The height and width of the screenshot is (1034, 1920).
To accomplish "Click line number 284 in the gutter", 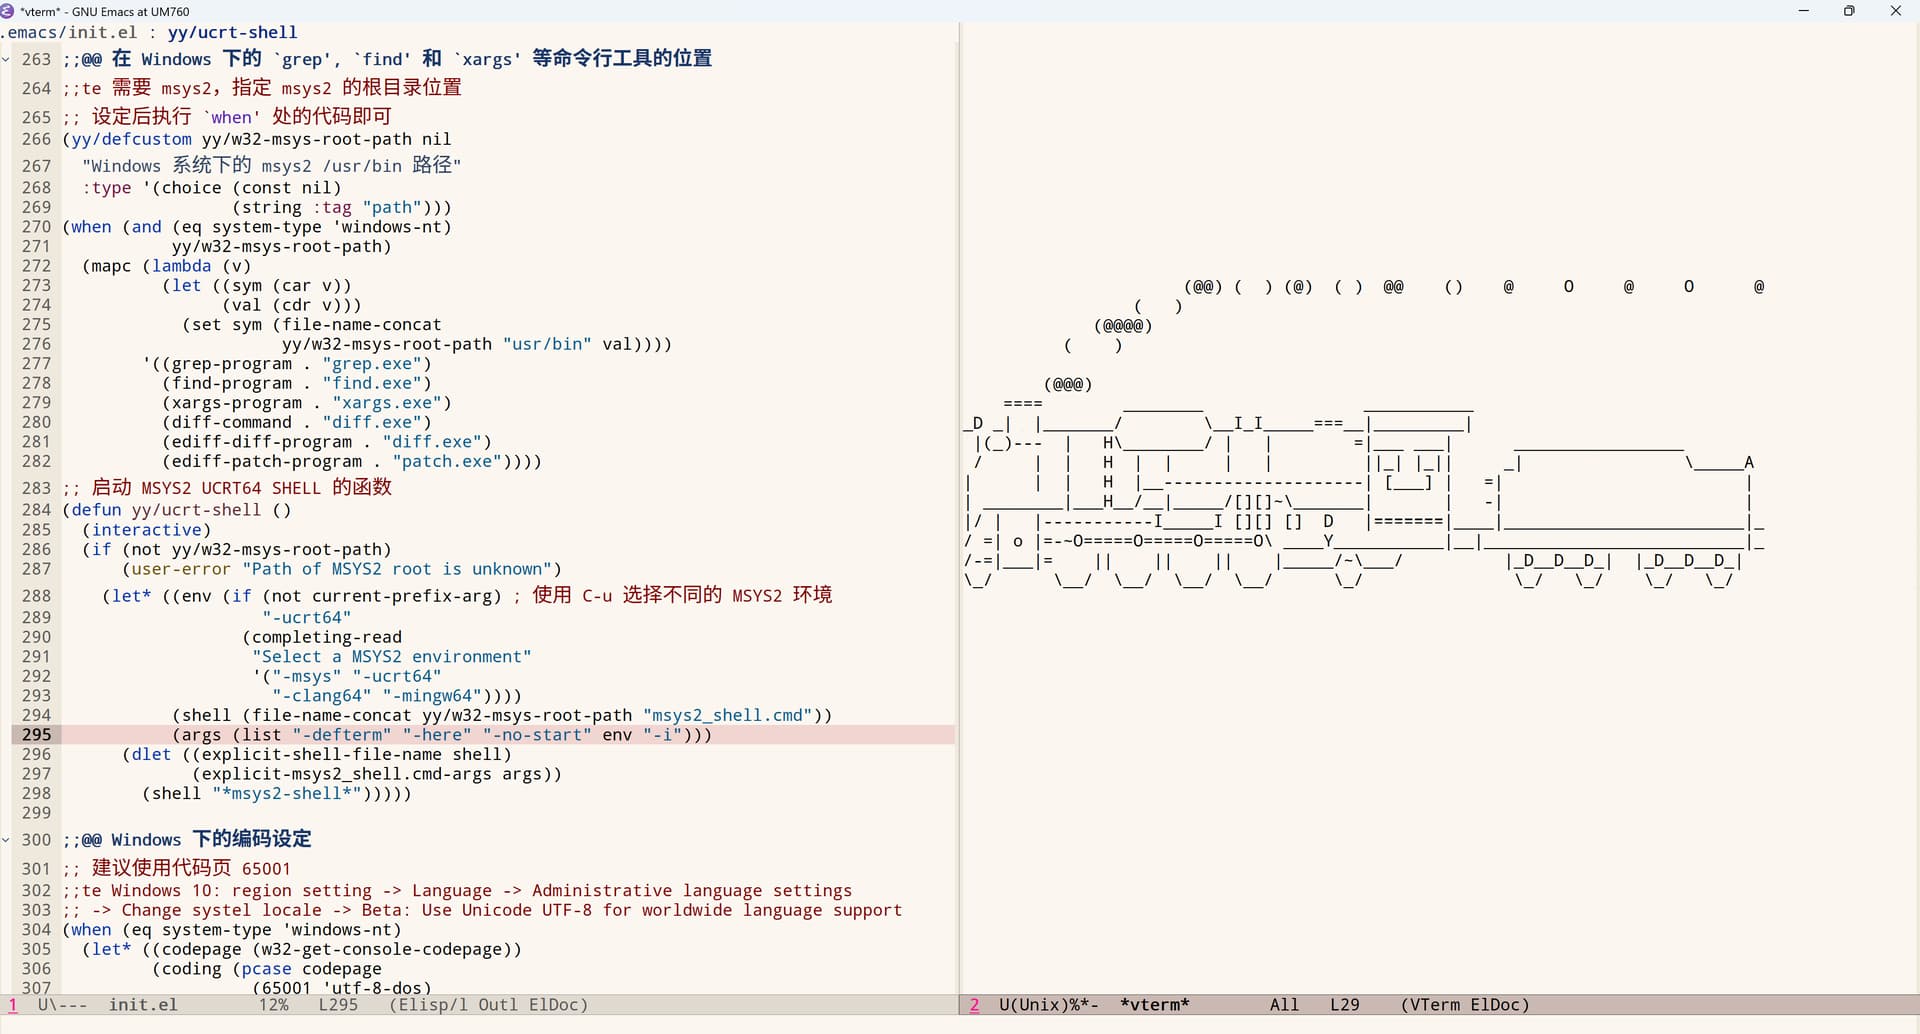I will coord(36,510).
